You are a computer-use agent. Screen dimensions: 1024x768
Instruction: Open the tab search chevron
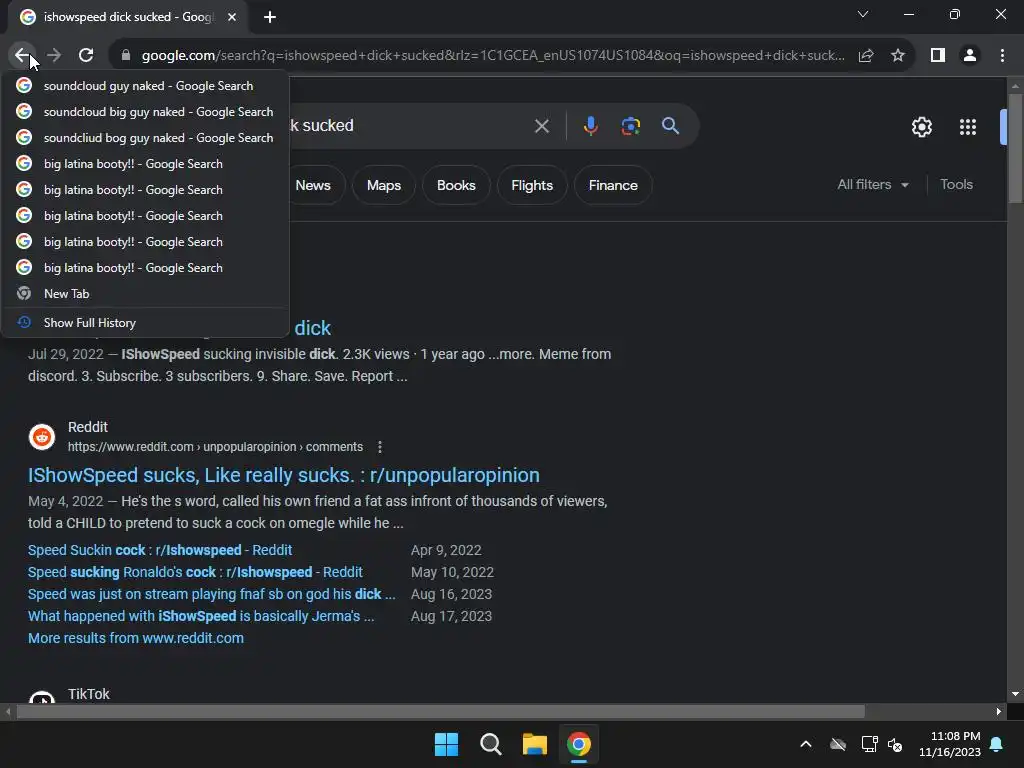tap(863, 14)
